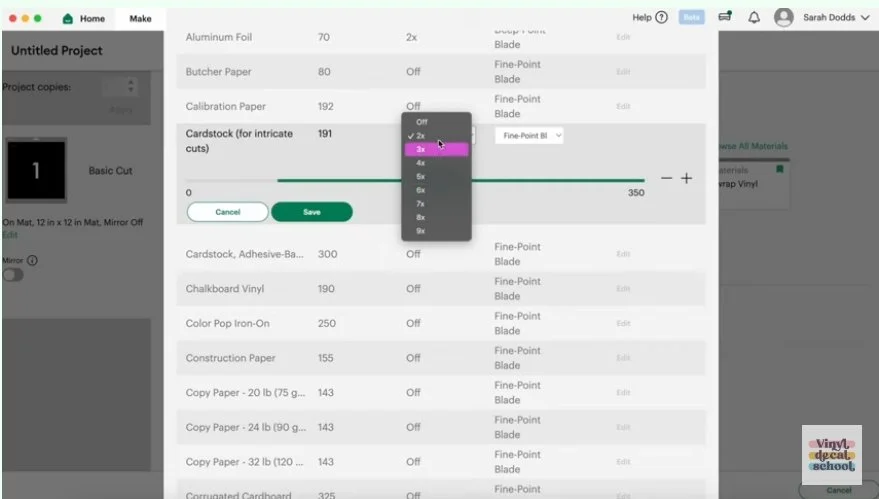879x499 pixels.
Task: Click Edit for Color Pop Iron-On
Action: (x=623, y=324)
